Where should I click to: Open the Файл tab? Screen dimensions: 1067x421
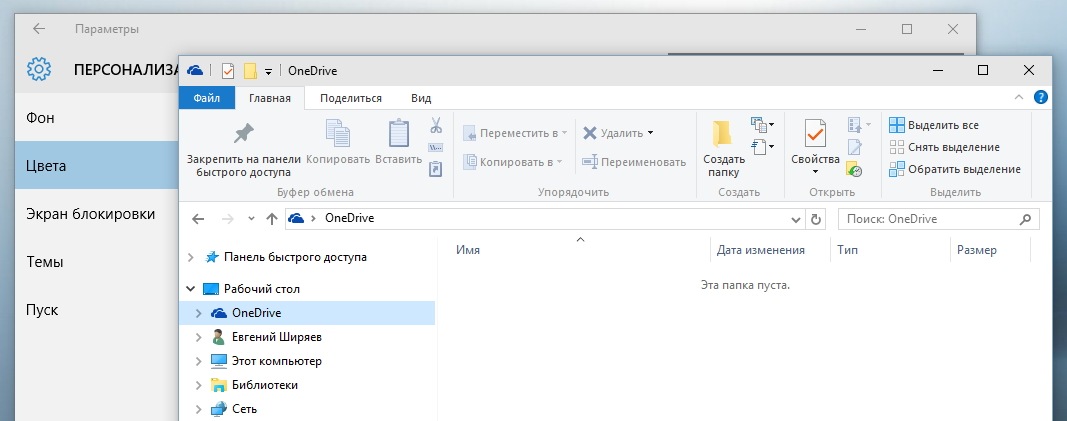[x=206, y=98]
